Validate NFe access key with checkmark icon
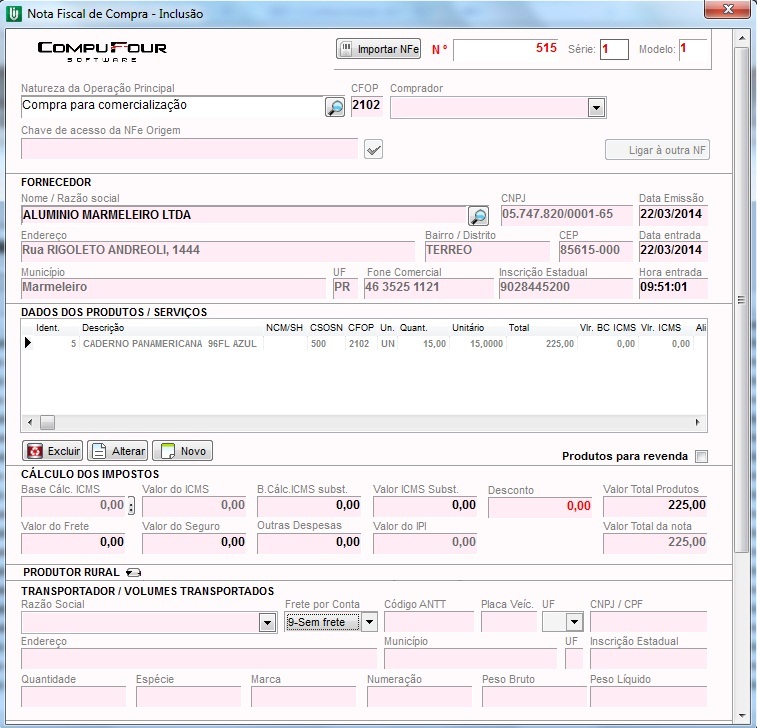757x728 pixels. (x=374, y=150)
